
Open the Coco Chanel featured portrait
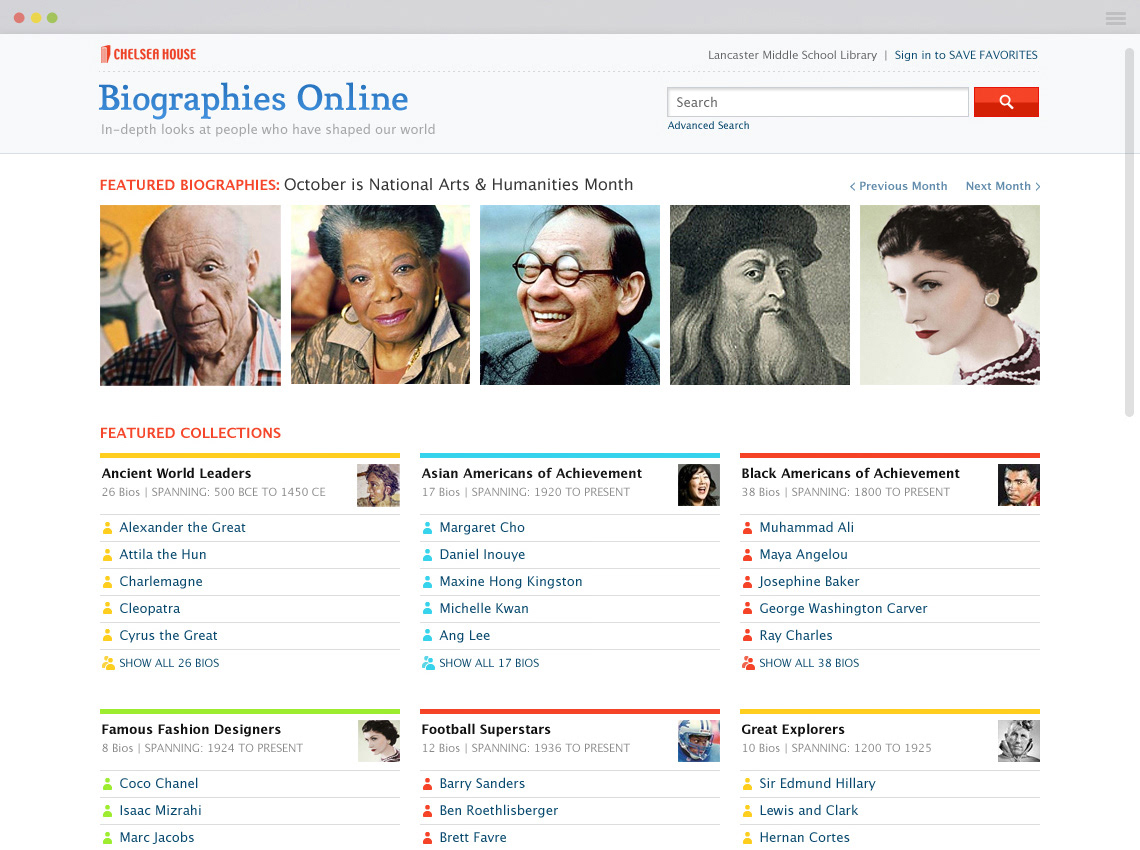[x=950, y=295]
